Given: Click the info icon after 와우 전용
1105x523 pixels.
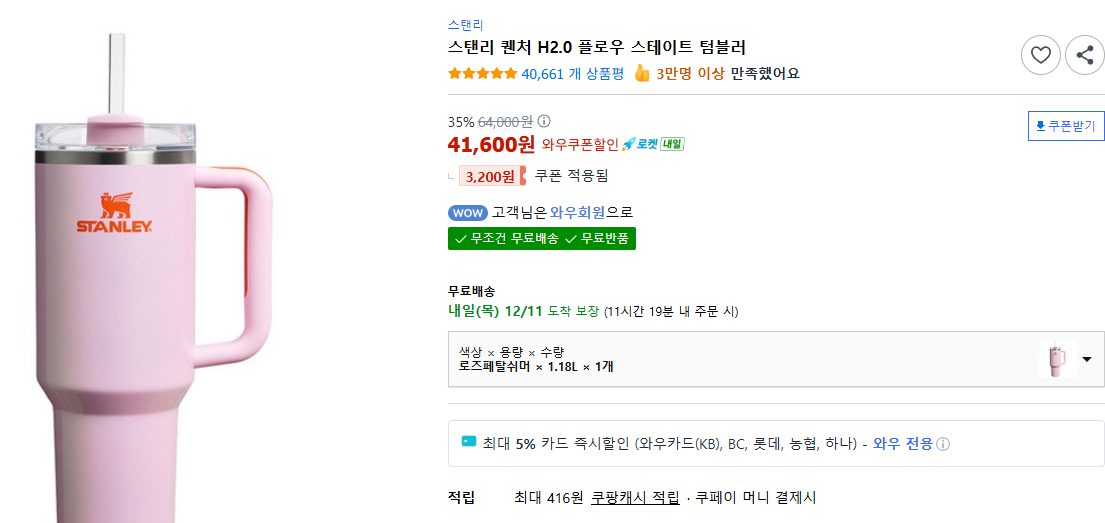Looking at the screenshot, I should pyautogui.click(x=943, y=443).
